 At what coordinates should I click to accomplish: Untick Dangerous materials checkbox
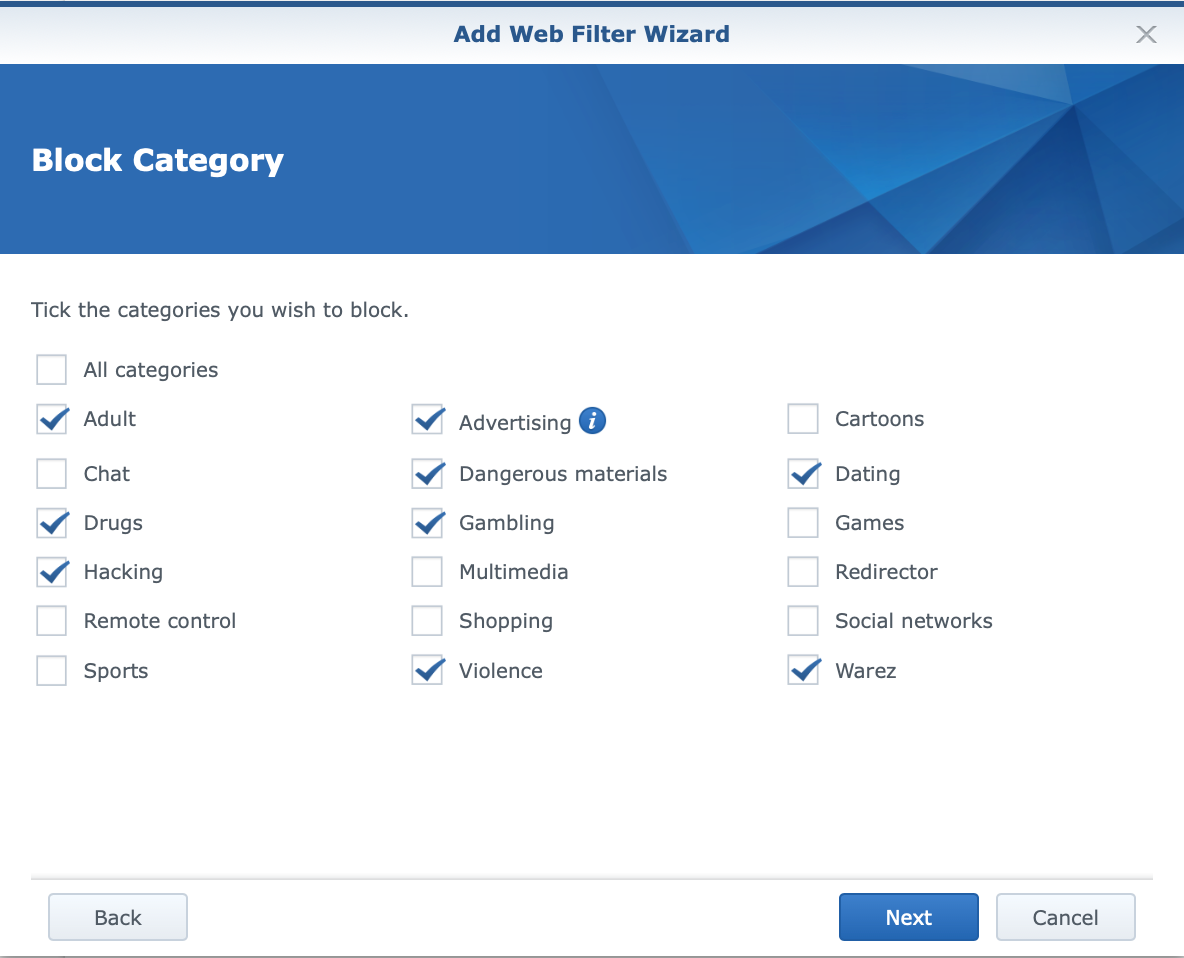(x=427, y=474)
